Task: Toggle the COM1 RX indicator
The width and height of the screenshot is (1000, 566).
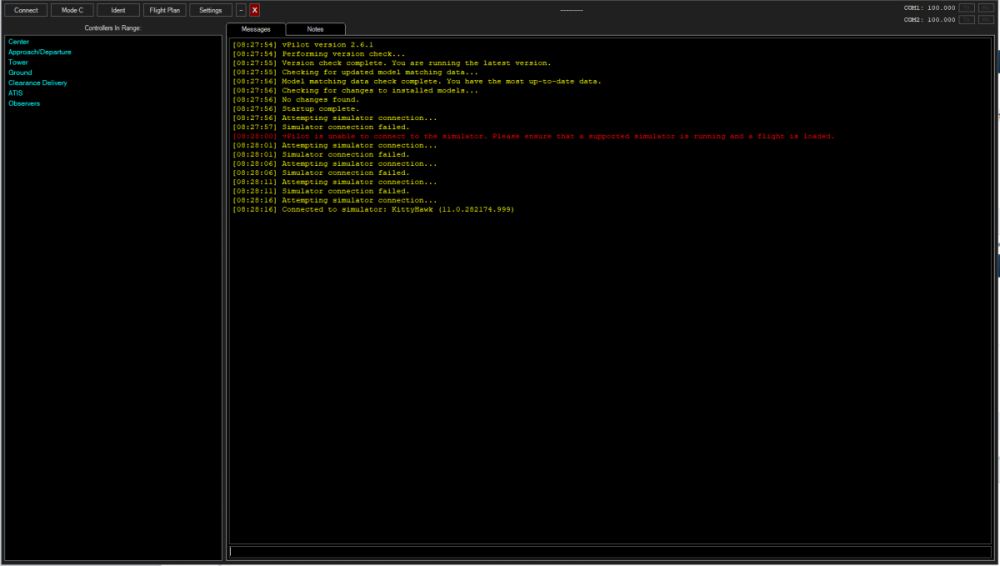Action: point(986,7)
